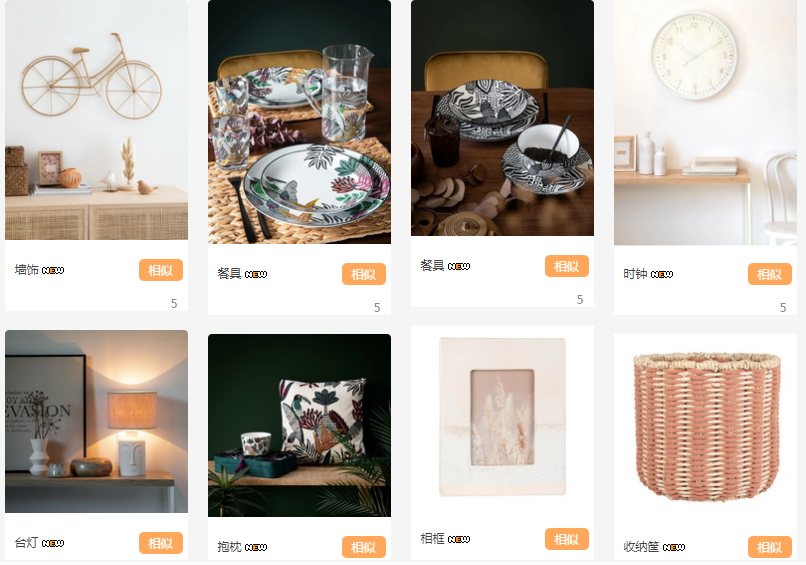
Task: Open the gold bicycle wall decor image
Action: pos(96,120)
